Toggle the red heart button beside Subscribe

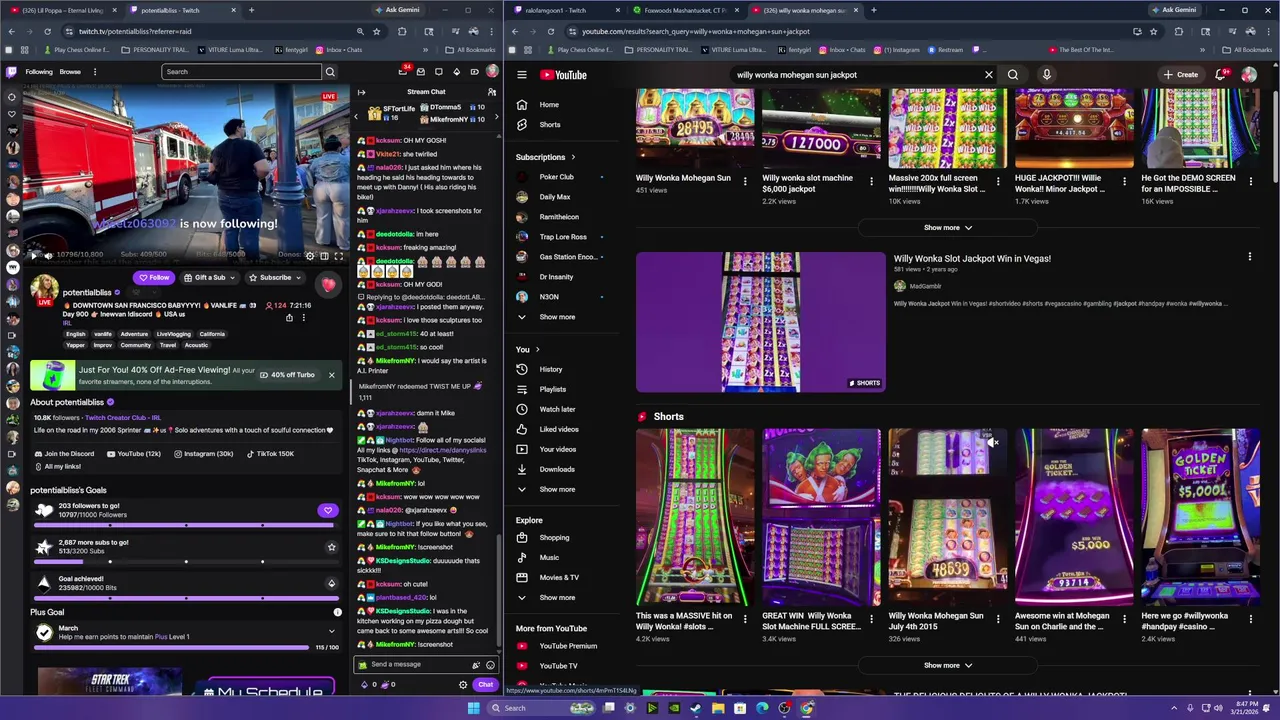tap(328, 285)
